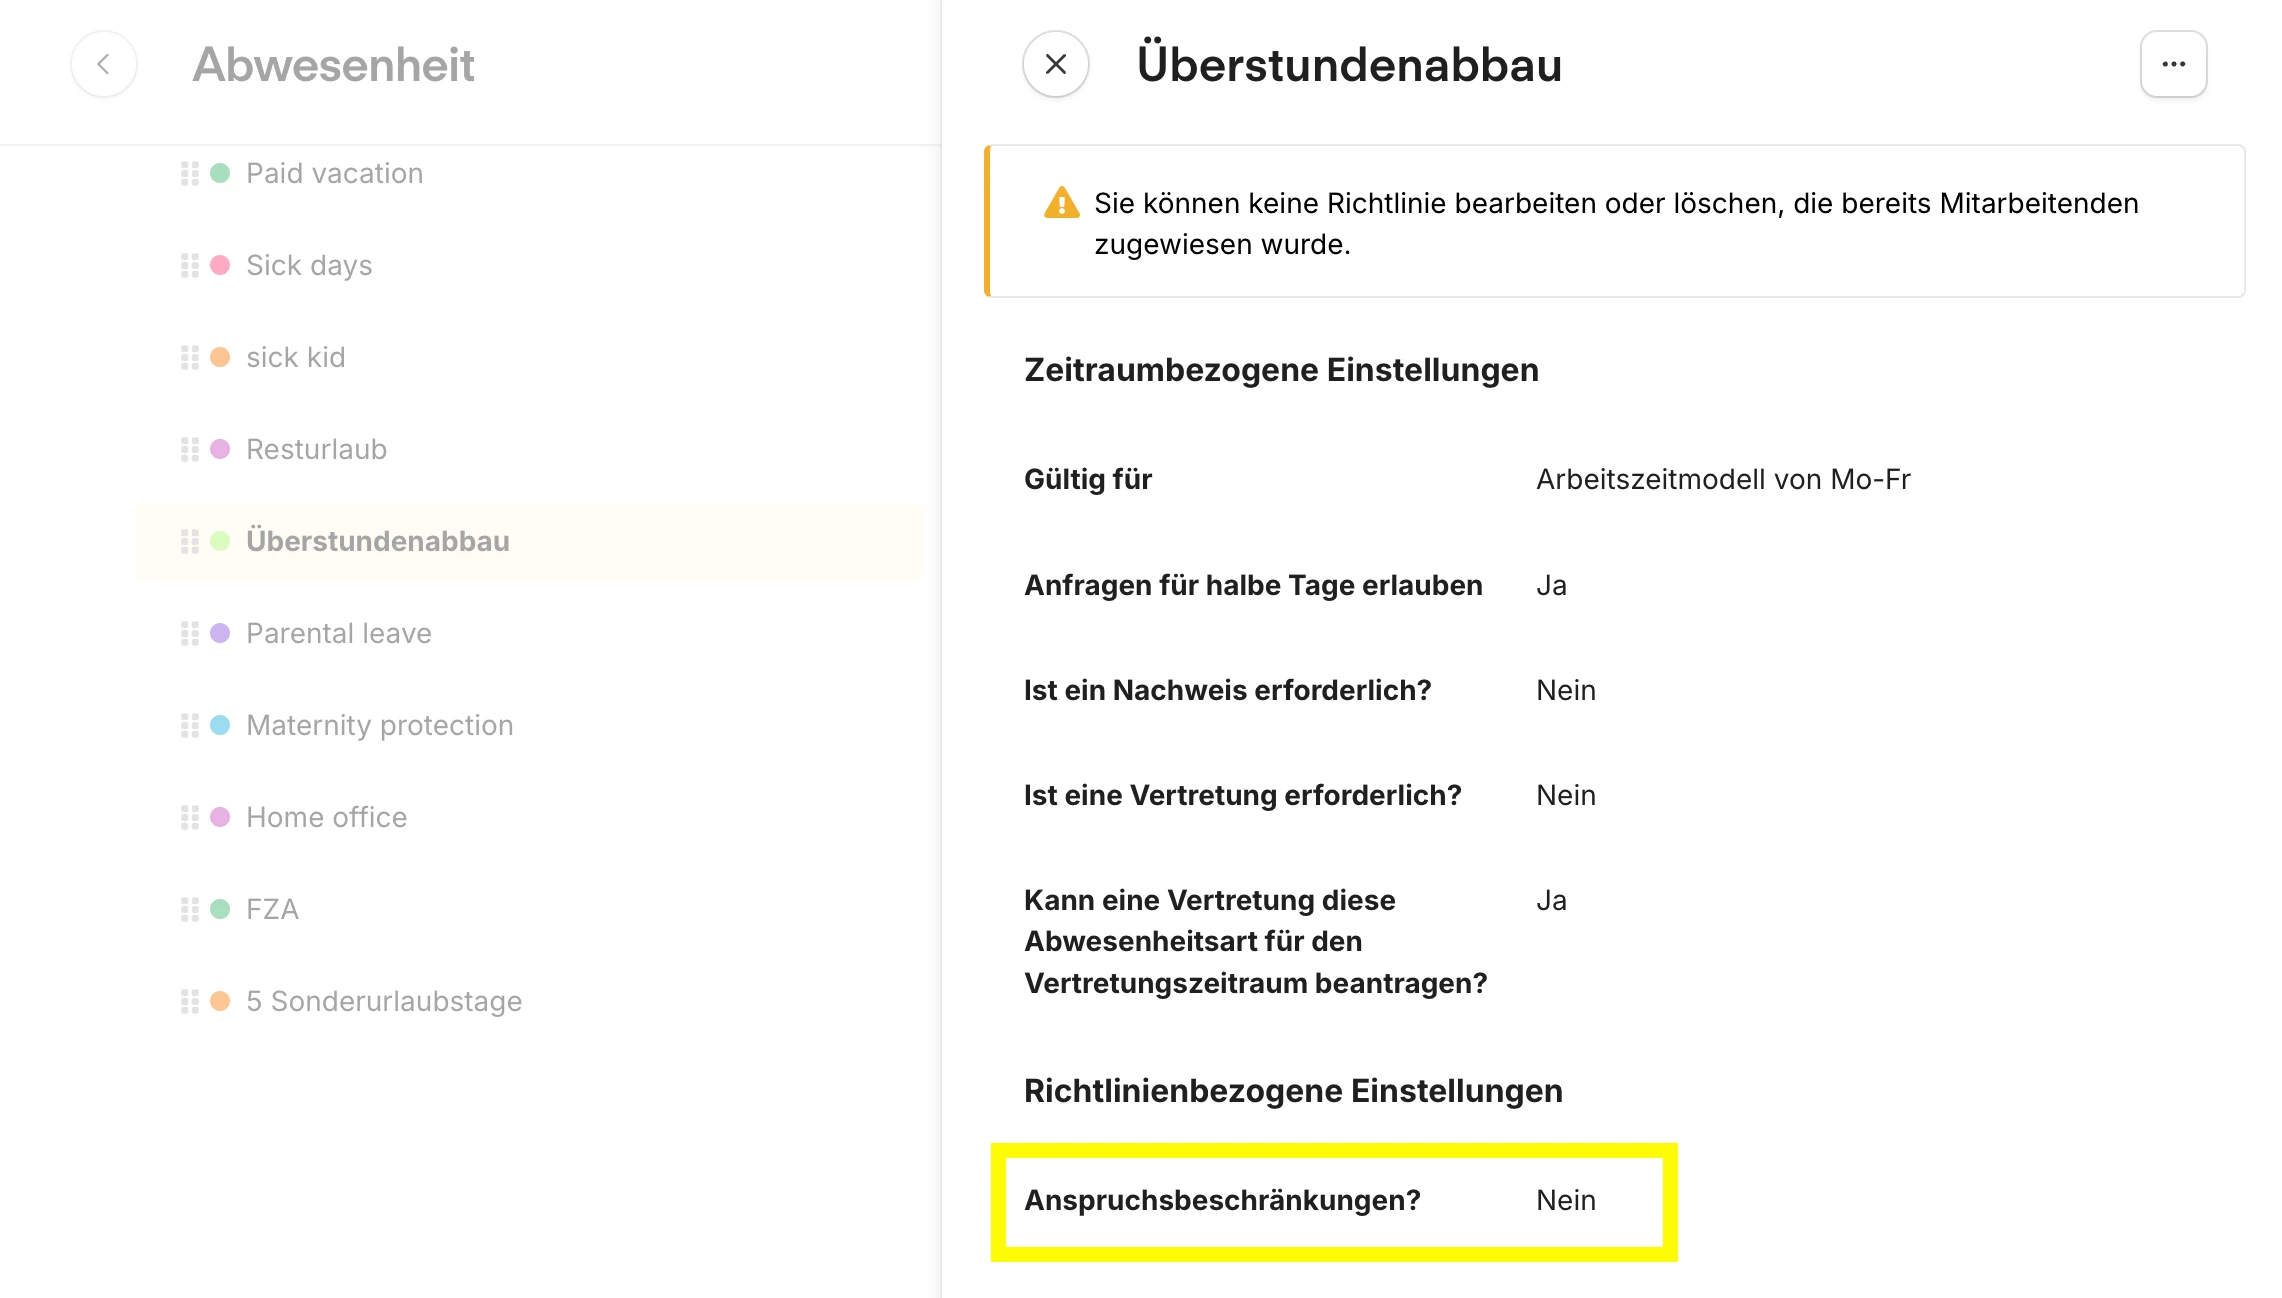Select the Sick days absence type
Image resolution: width=2282 pixels, height=1298 pixels.
[309, 265]
